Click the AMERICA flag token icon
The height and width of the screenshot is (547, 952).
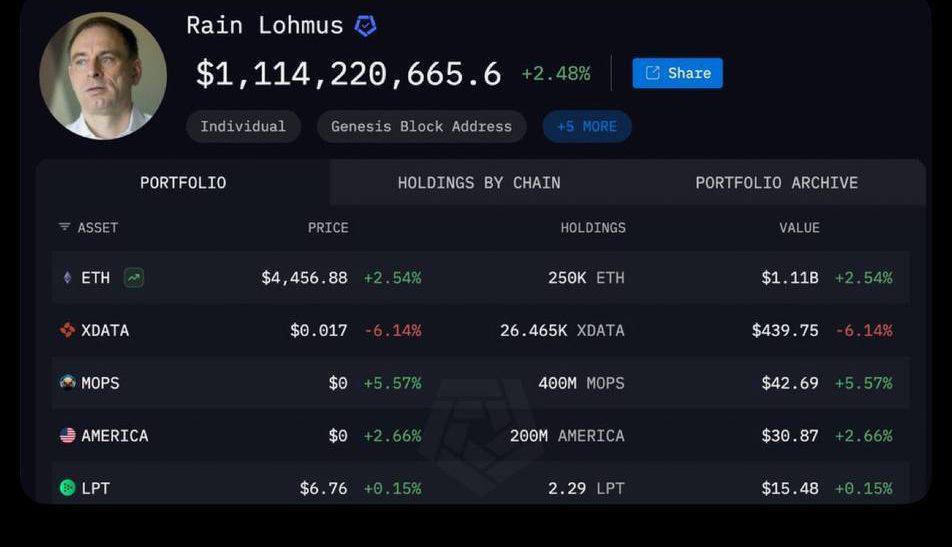point(68,435)
